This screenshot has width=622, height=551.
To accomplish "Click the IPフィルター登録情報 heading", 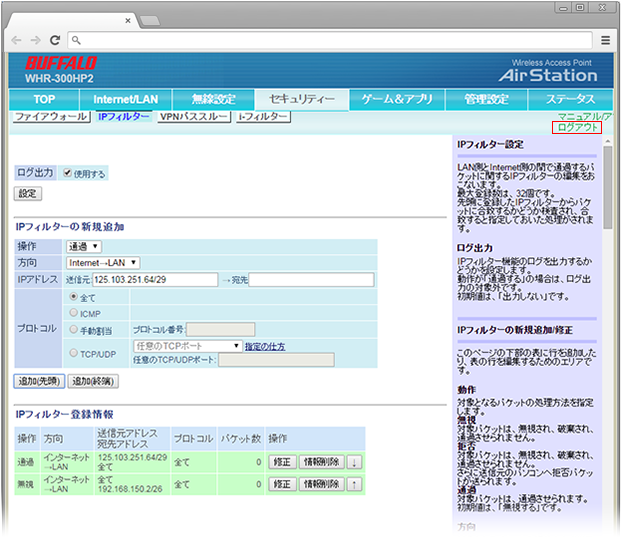I will 64,415.
